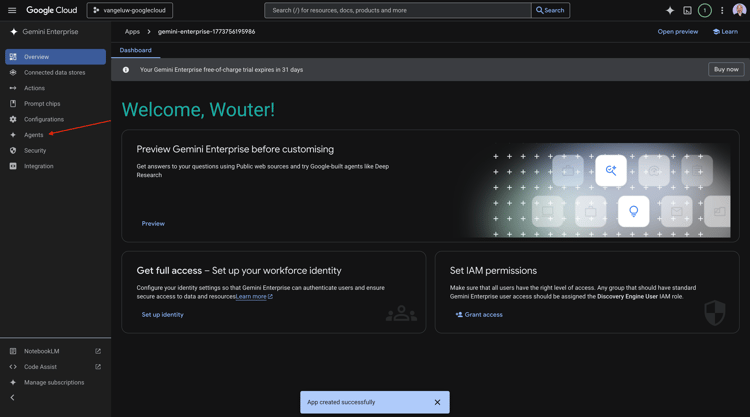The height and width of the screenshot is (417, 750).
Task: Click the Welcome, Wouter! heading
Action: coord(198,110)
